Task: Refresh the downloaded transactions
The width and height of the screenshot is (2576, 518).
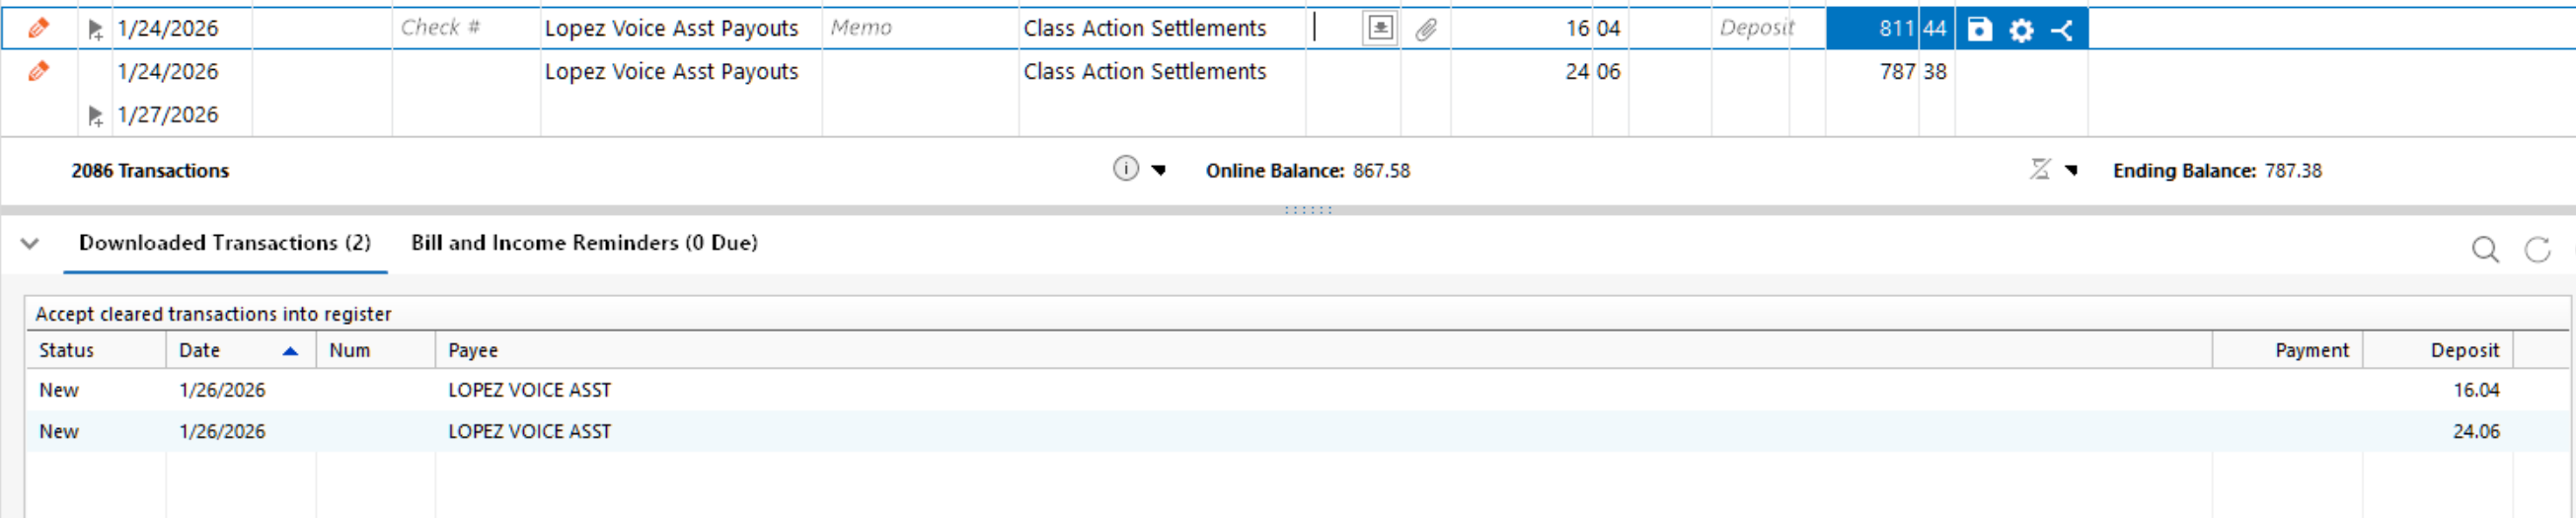Action: (2537, 249)
